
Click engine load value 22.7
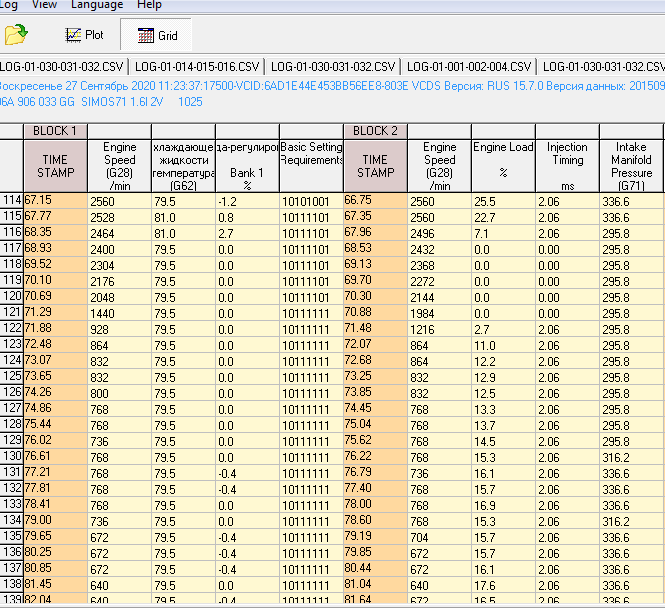pyautogui.click(x=503, y=218)
